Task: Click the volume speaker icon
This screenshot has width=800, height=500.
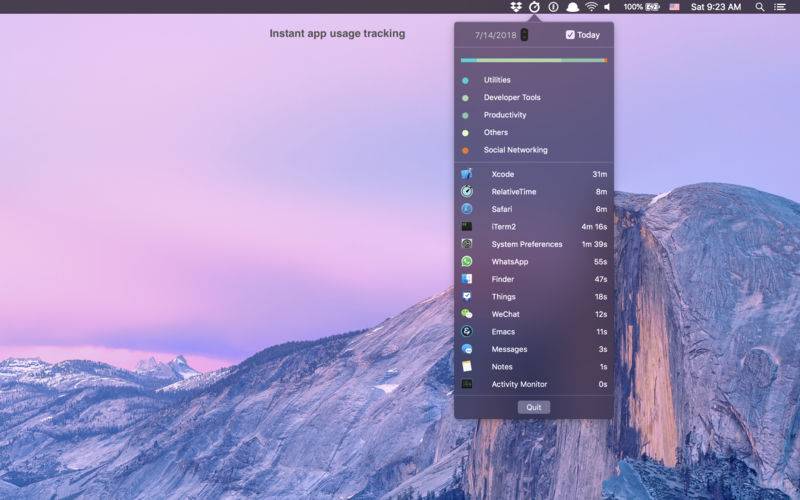Action: click(x=607, y=7)
